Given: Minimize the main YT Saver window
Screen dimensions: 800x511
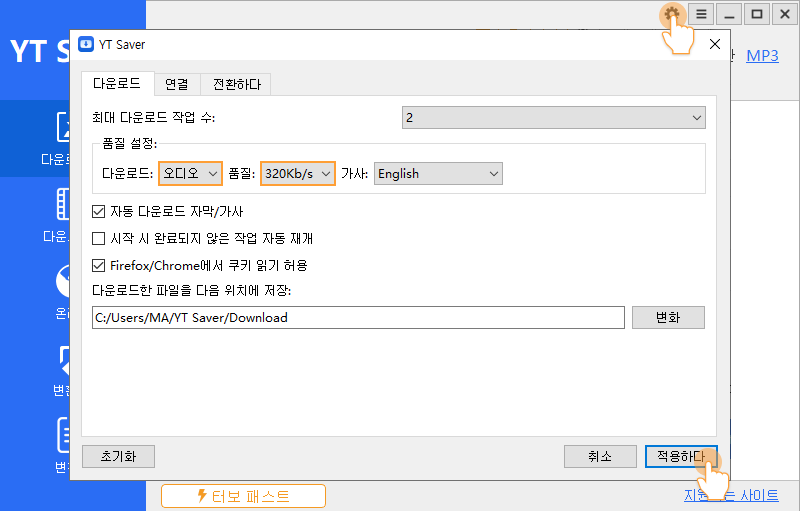Looking at the screenshot, I should [x=729, y=14].
